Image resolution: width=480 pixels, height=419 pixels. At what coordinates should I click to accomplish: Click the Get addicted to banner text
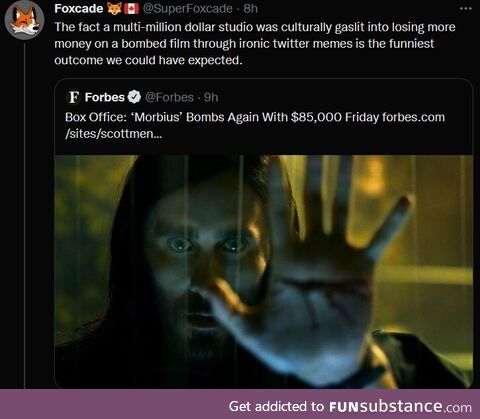click(x=276, y=406)
